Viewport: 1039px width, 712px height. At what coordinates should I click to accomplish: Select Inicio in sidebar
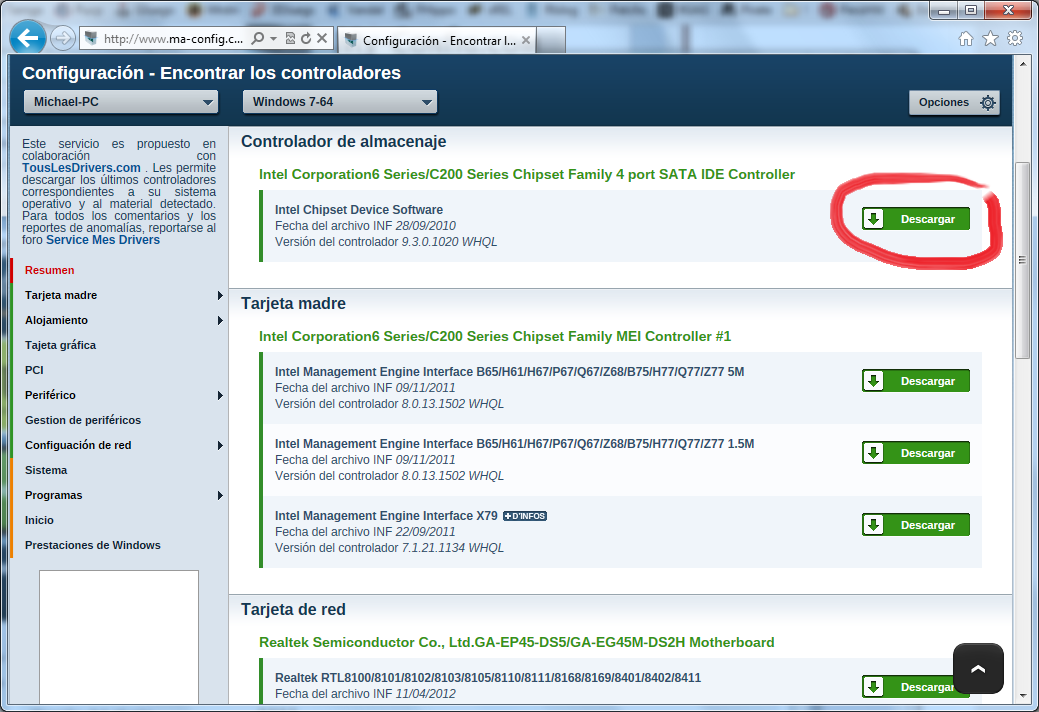coord(39,521)
